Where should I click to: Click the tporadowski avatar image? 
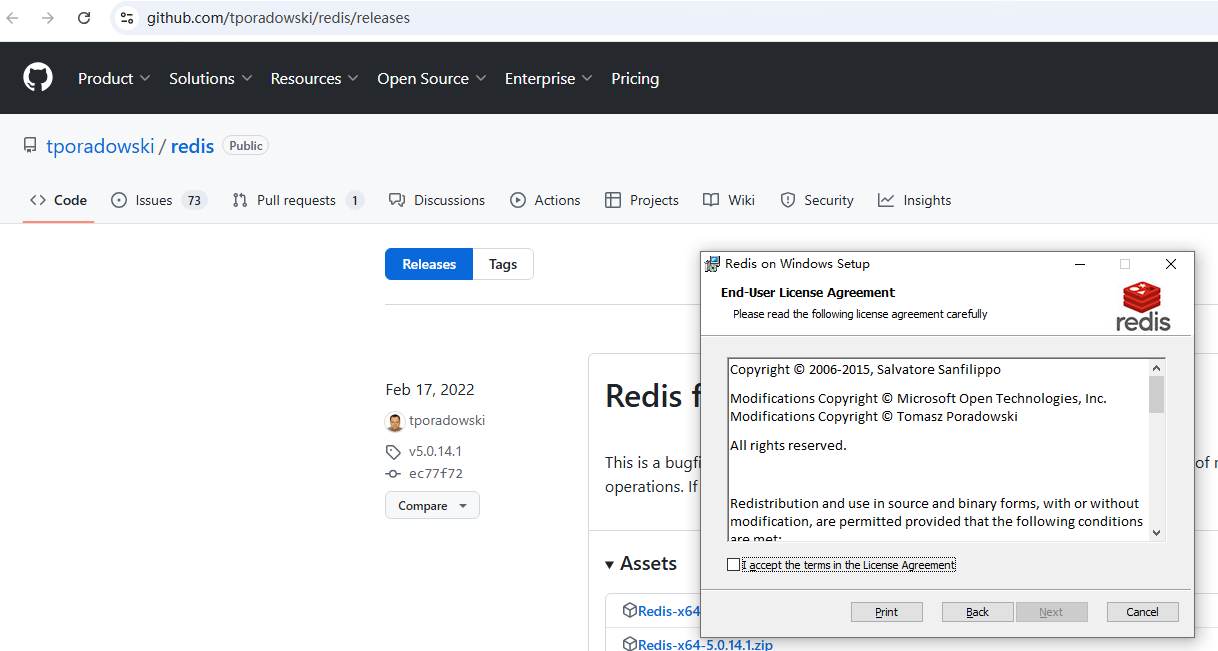click(x=395, y=422)
